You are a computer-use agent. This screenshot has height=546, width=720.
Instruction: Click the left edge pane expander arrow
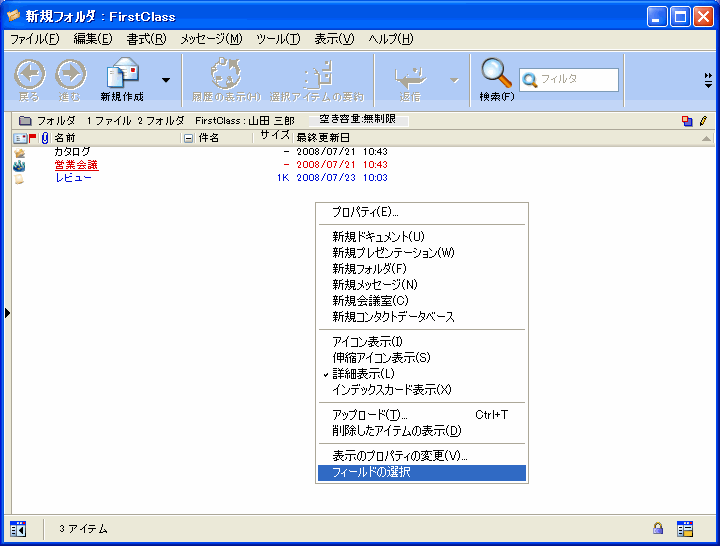pyautogui.click(x=7, y=314)
